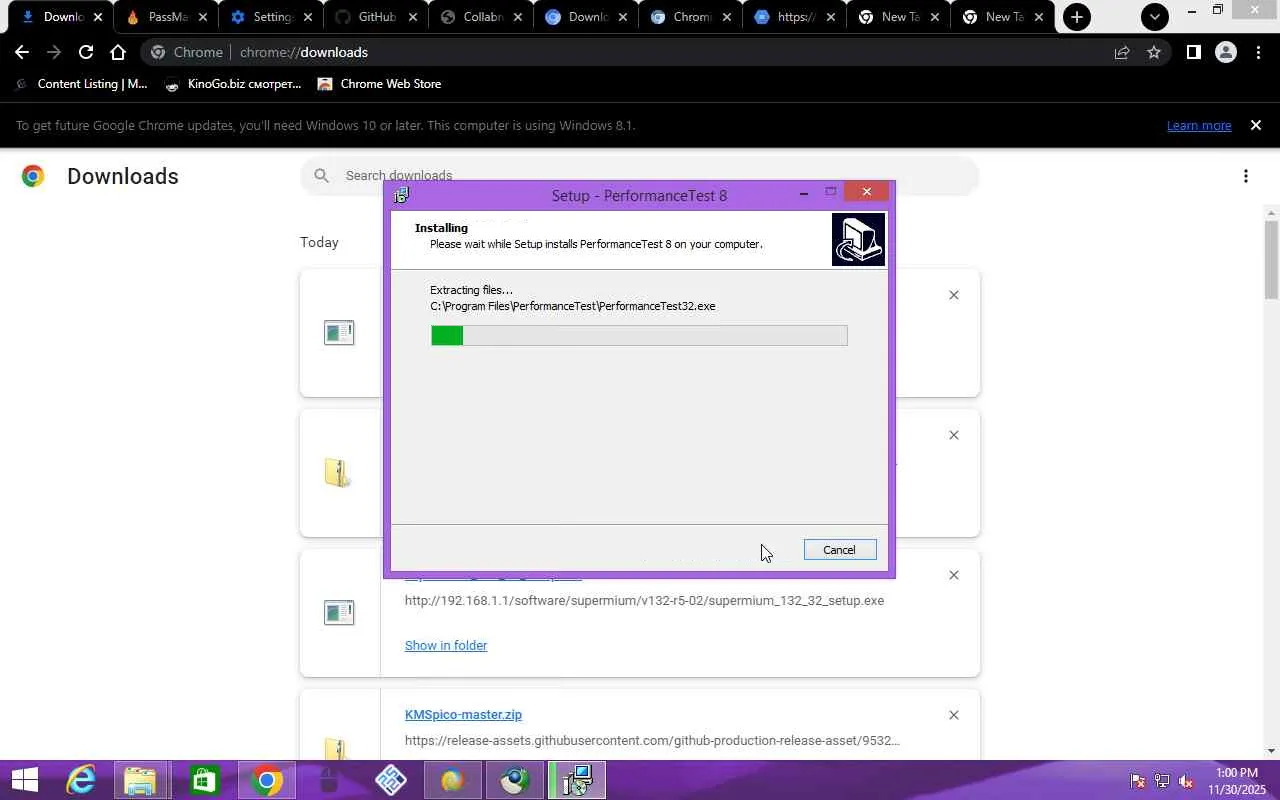Reload the current Chrome page
The height and width of the screenshot is (800, 1280).
click(x=86, y=52)
